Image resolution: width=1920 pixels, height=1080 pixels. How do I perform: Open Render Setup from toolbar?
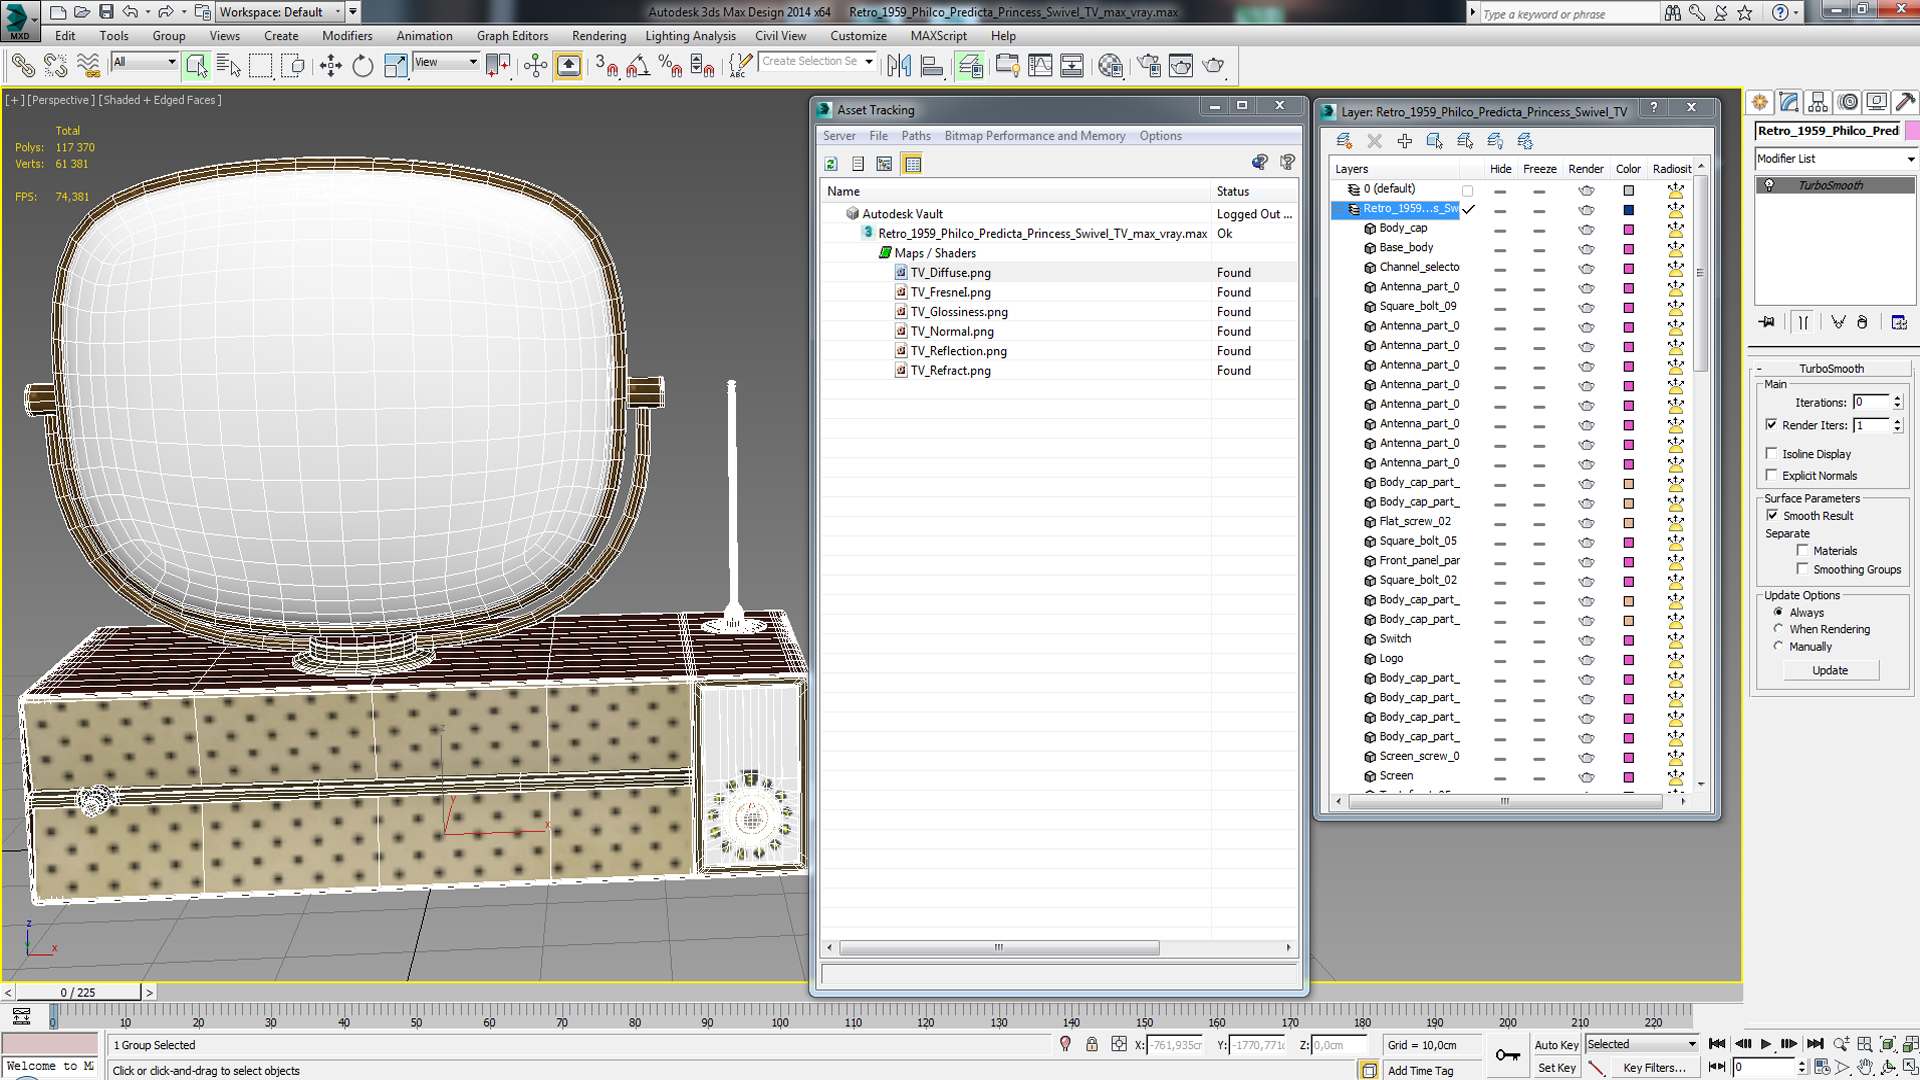[1149, 66]
